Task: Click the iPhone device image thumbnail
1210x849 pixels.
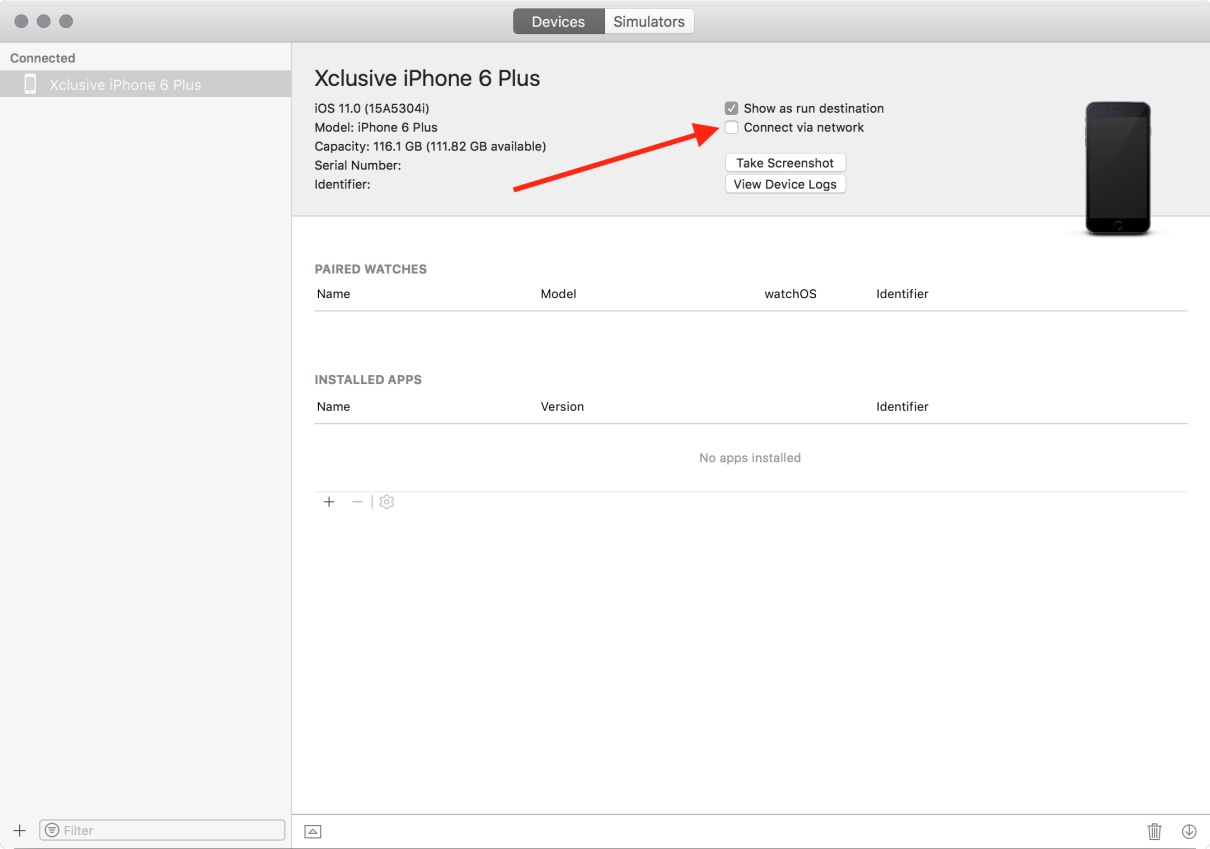Action: (x=1118, y=168)
